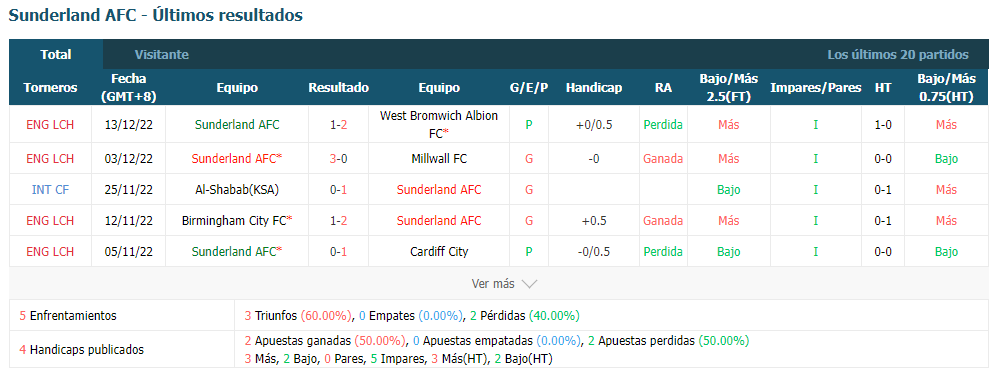The height and width of the screenshot is (377, 999).
Task: Open Cardiff City team link
Action: (x=439, y=252)
